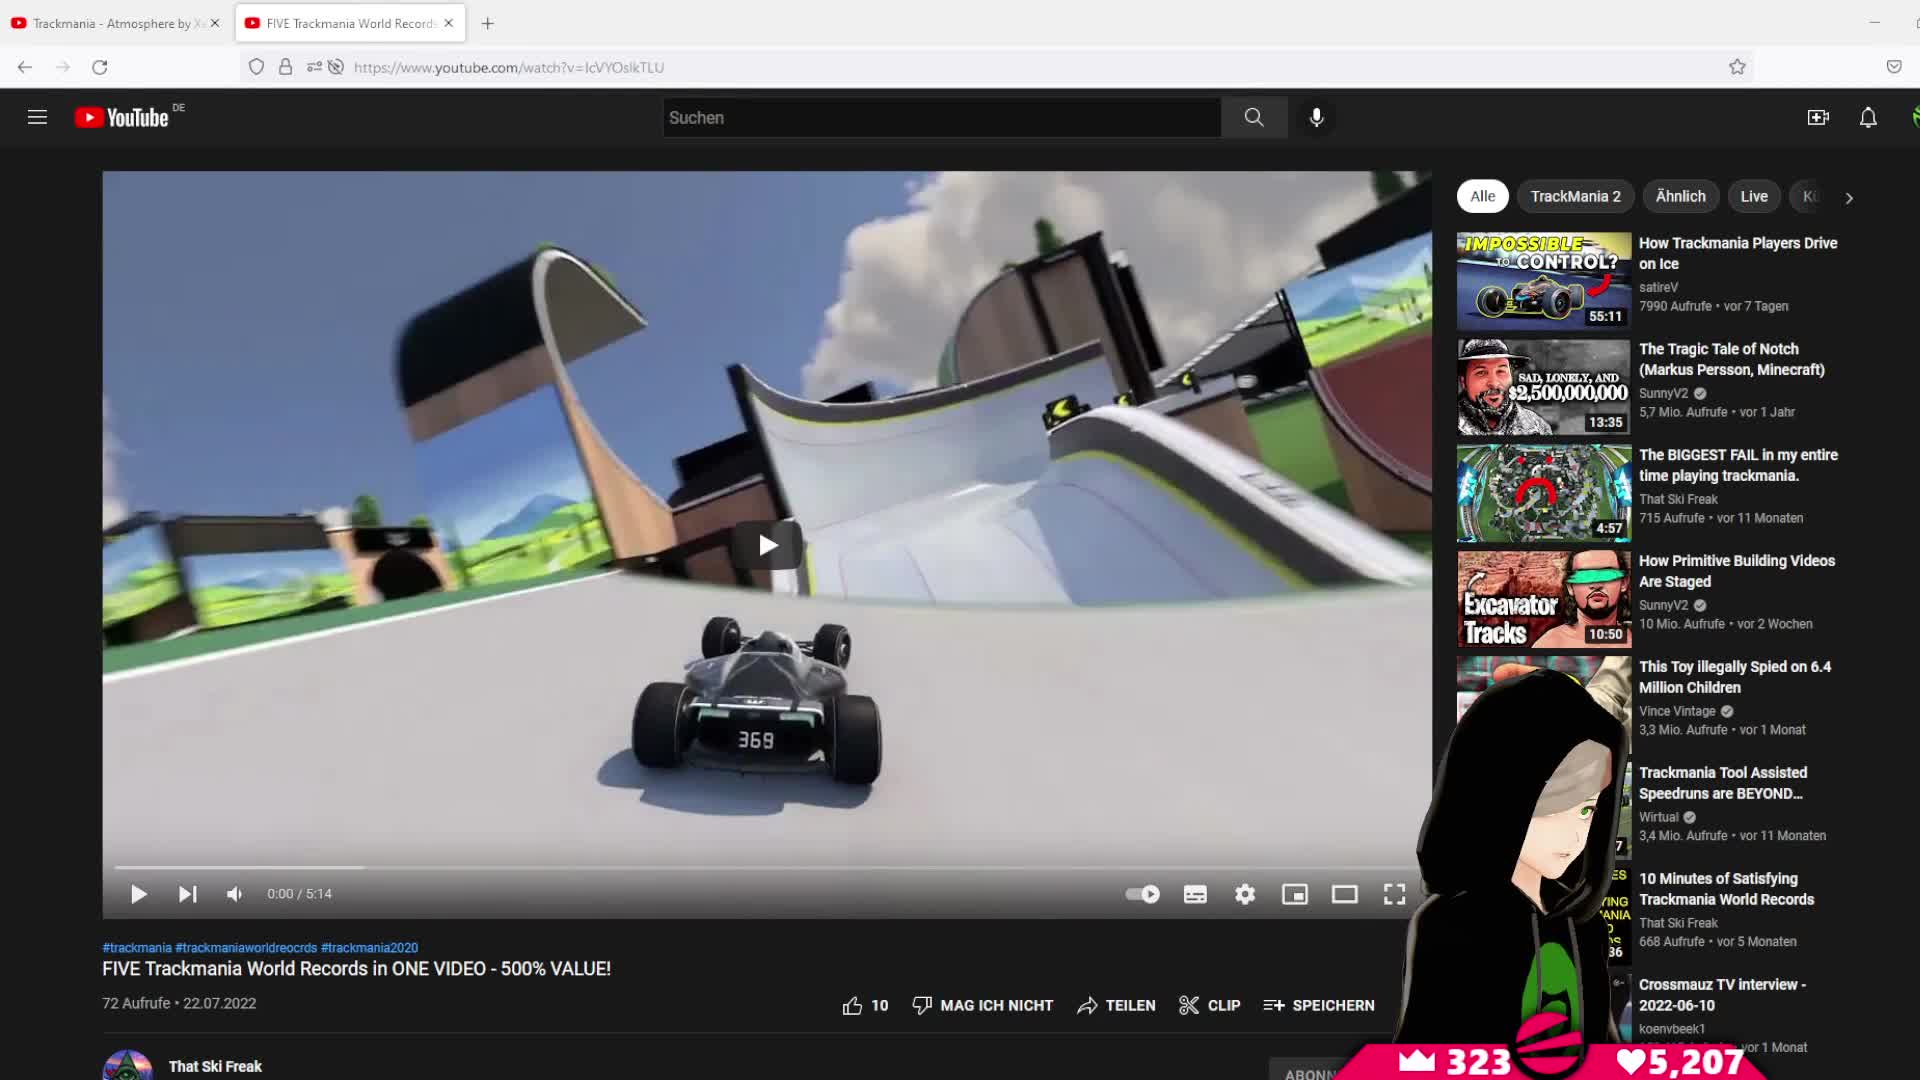1920x1080 pixels.
Task: Open 10 Minutes of Satisfying Trackmania title
Action: coord(1726,889)
